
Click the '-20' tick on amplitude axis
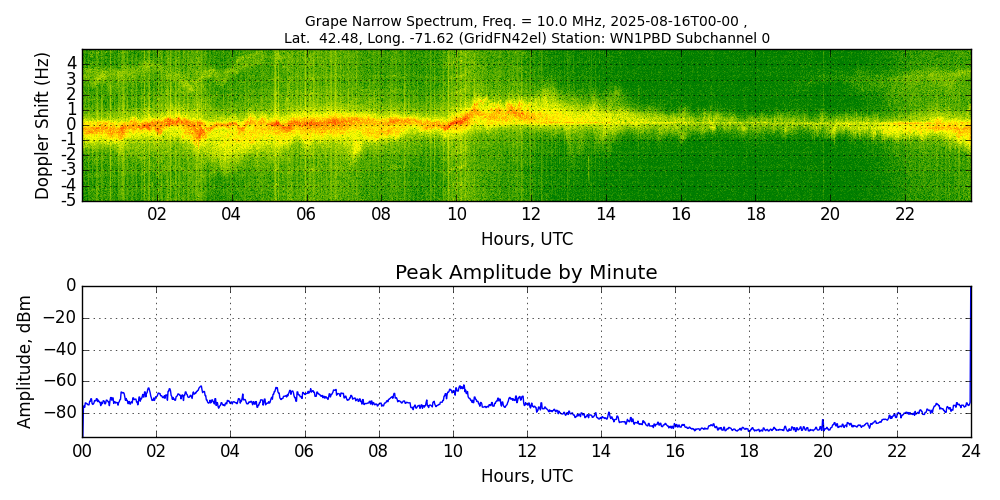pyautogui.click(x=62, y=318)
